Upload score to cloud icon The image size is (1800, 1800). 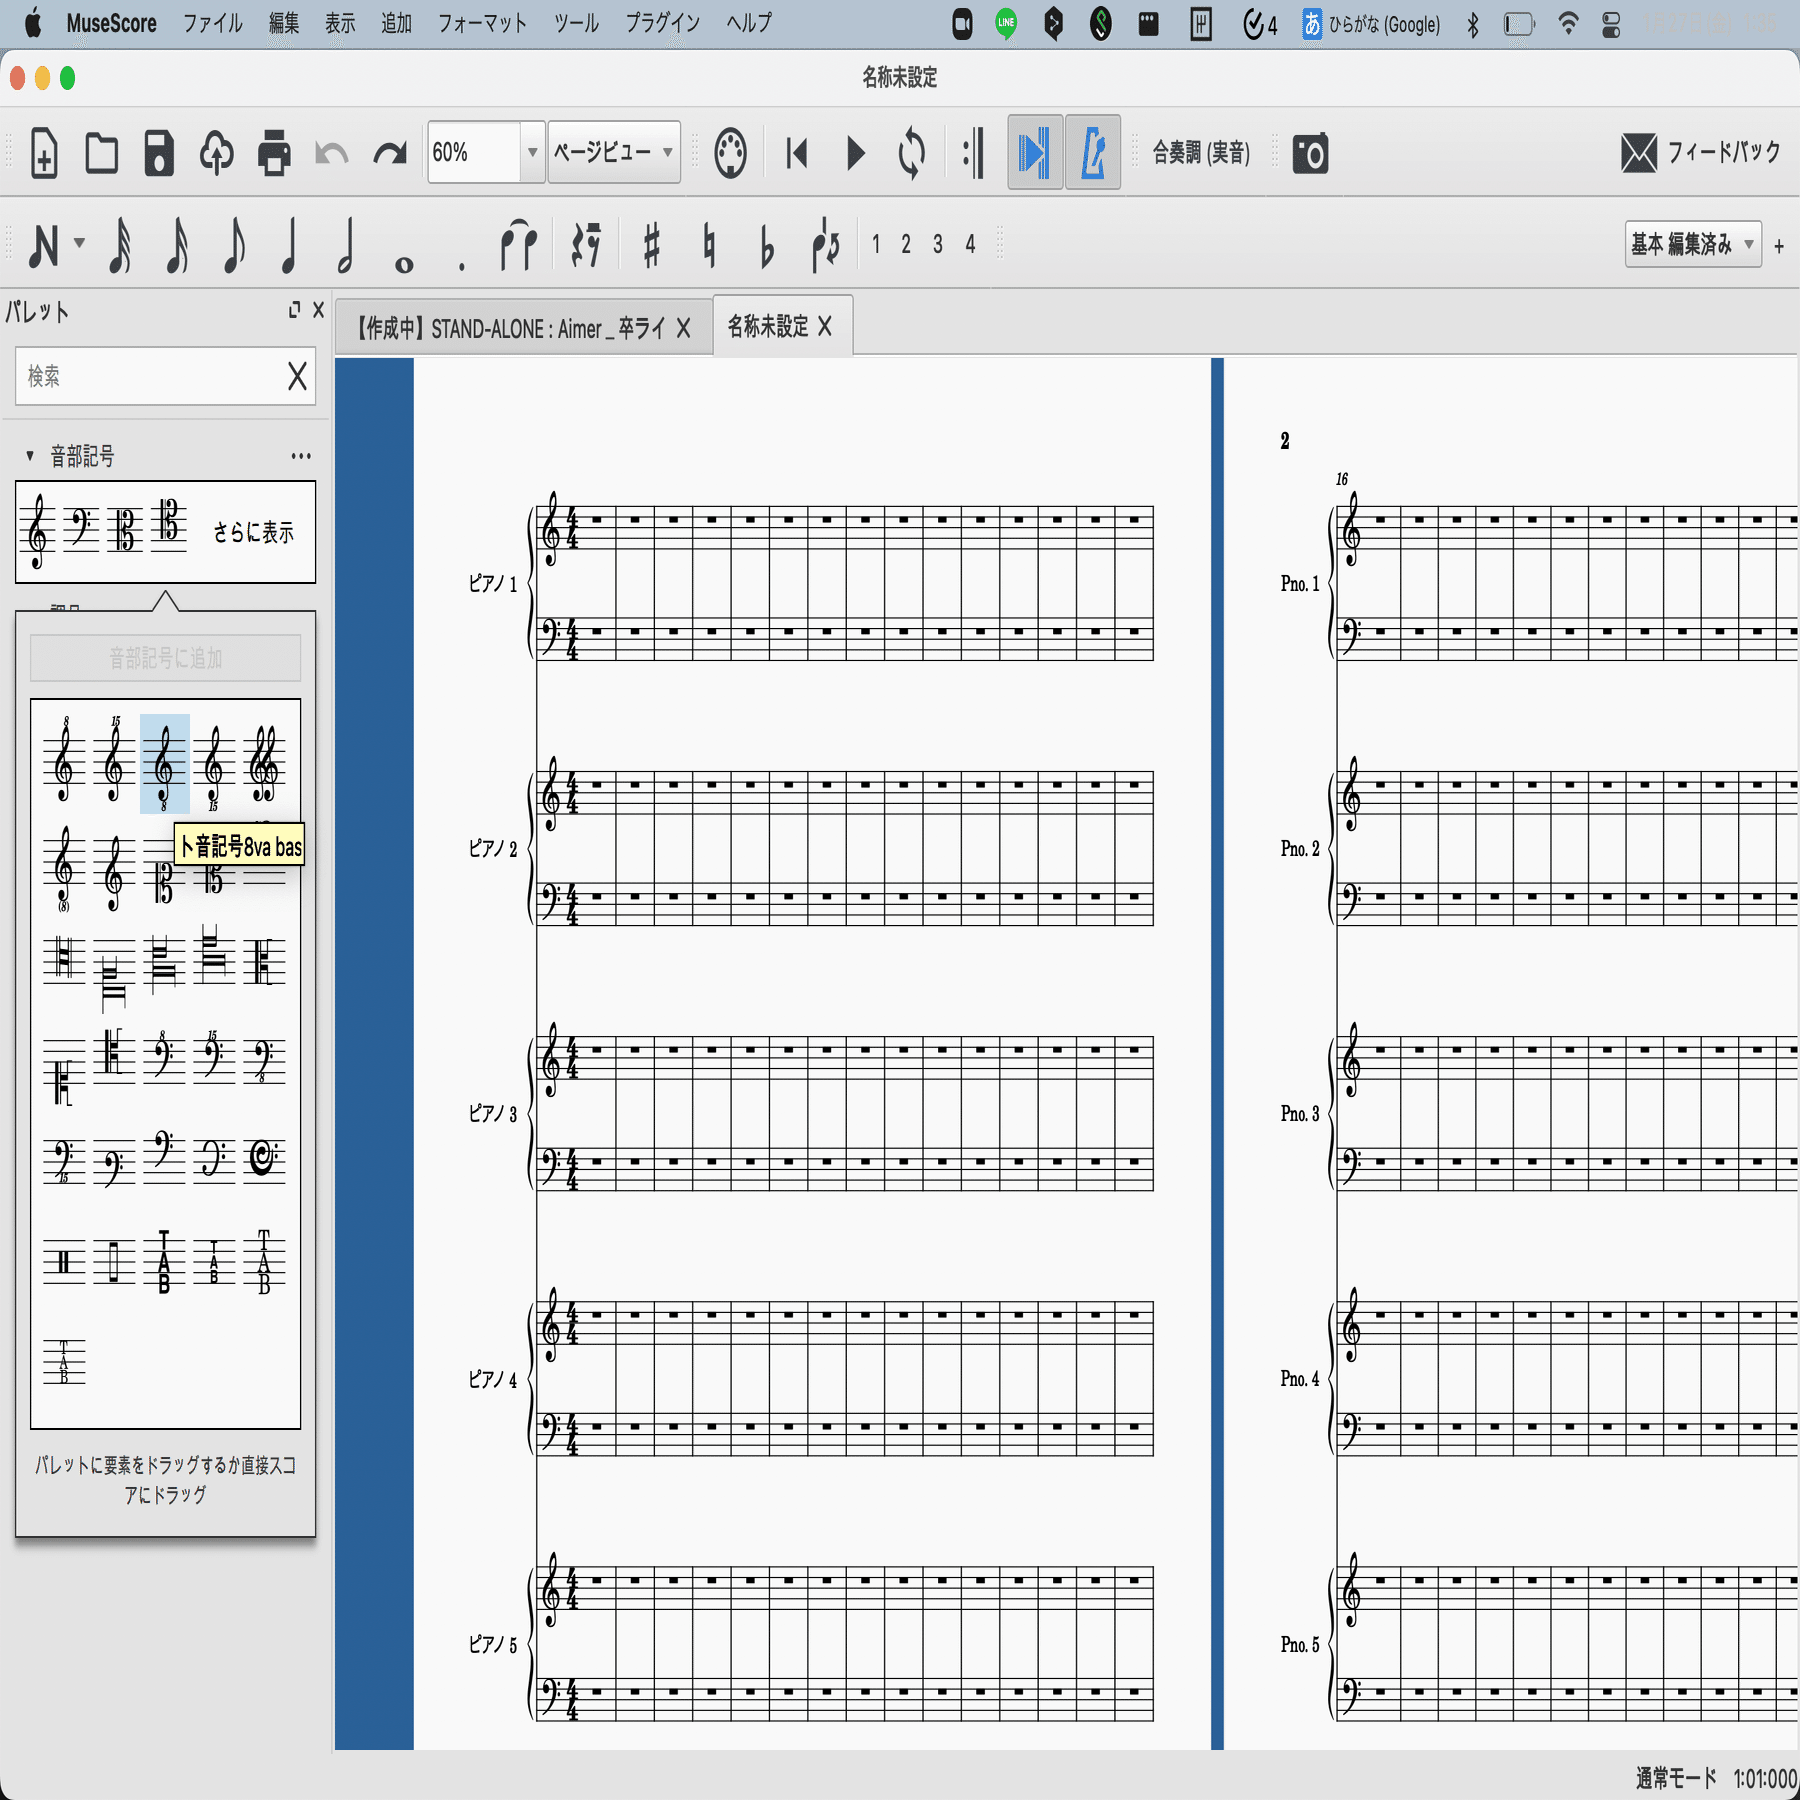pyautogui.click(x=216, y=153)
